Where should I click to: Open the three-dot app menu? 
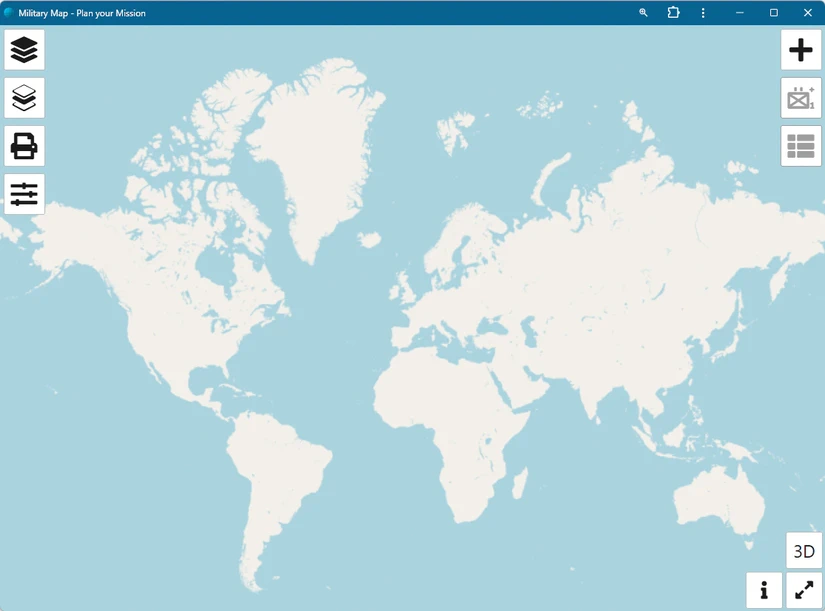coord(703,13)
